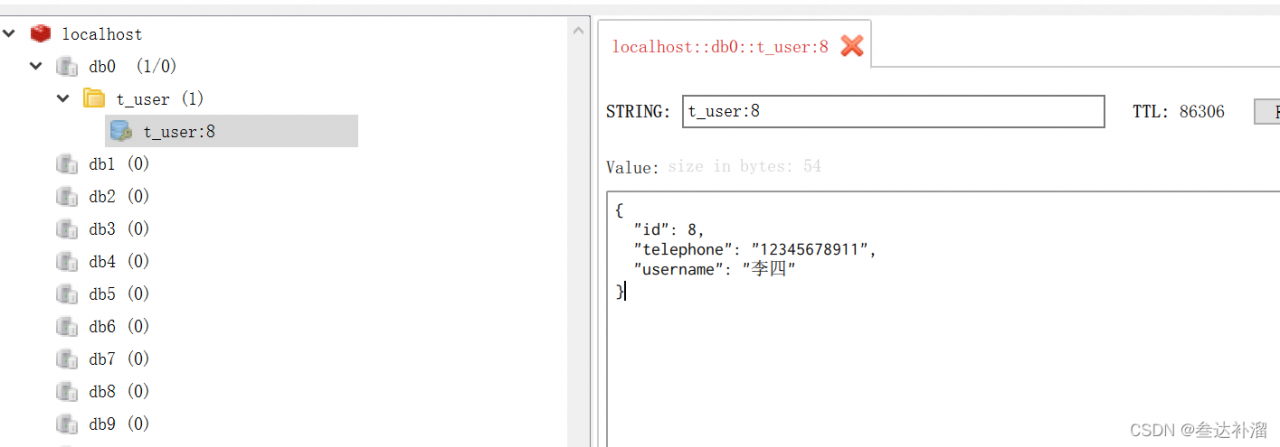This screenshot has height=447, width=1280.
Task: Click the "id": 8 line in value
Action: 668,230
